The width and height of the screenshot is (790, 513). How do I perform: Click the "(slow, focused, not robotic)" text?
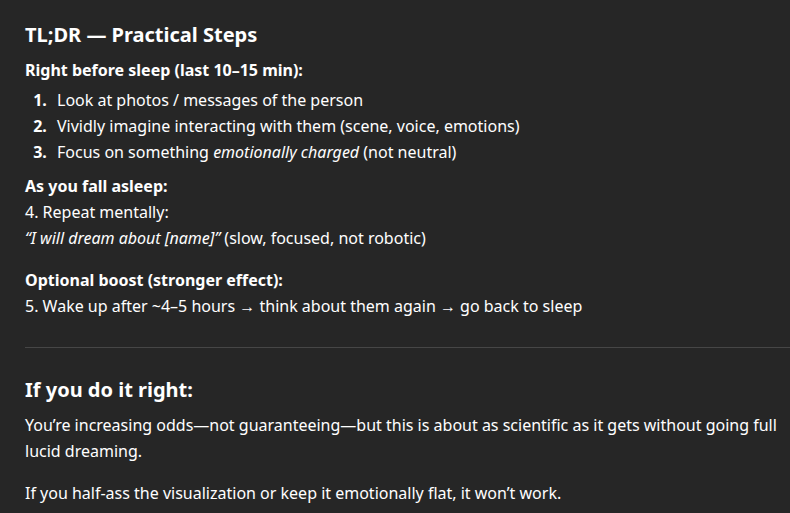coord(326,238)
